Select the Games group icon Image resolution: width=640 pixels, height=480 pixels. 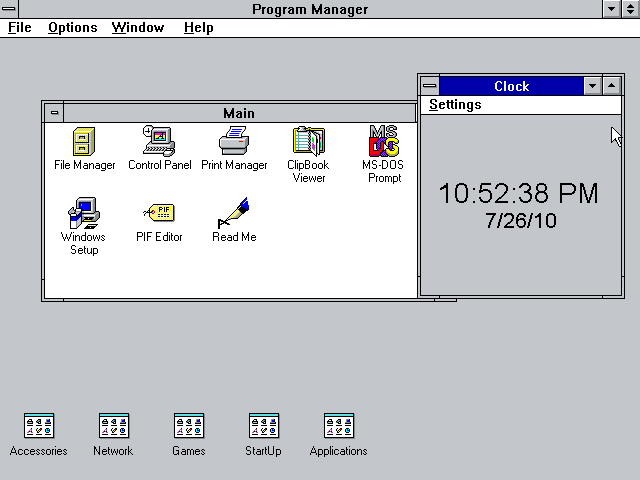189,425
